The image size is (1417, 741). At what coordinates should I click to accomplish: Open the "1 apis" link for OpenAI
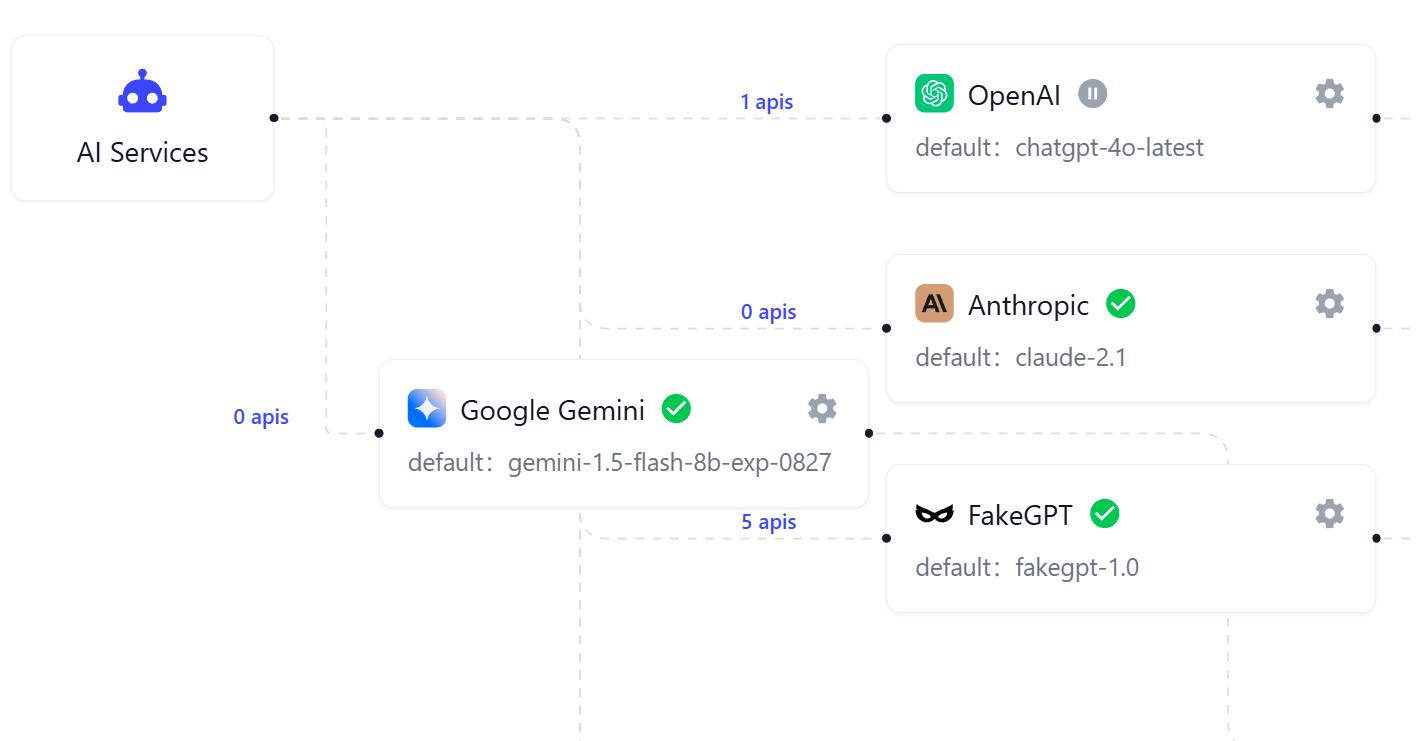click(x=767, y=102)
